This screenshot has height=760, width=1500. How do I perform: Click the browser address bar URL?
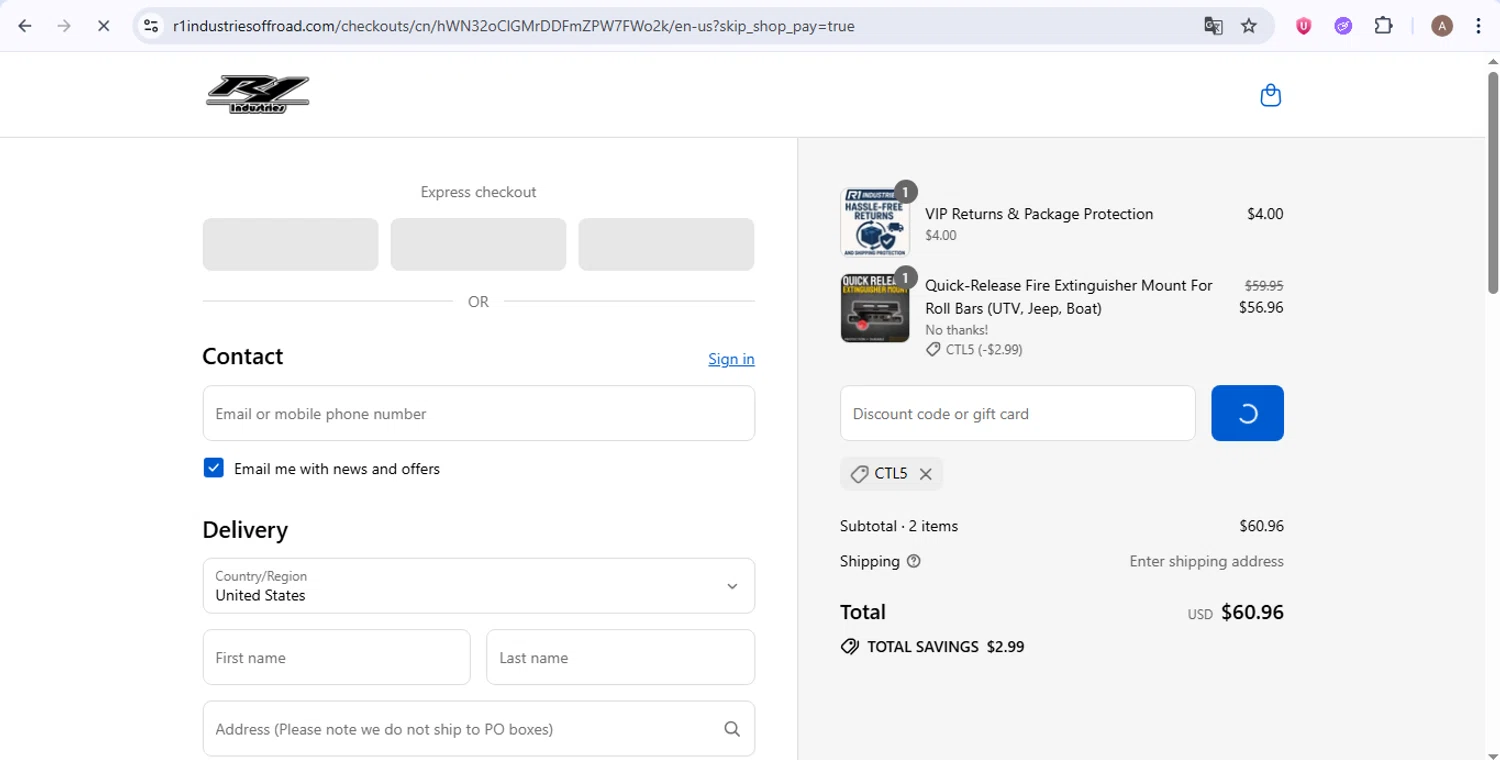[514, 26]
